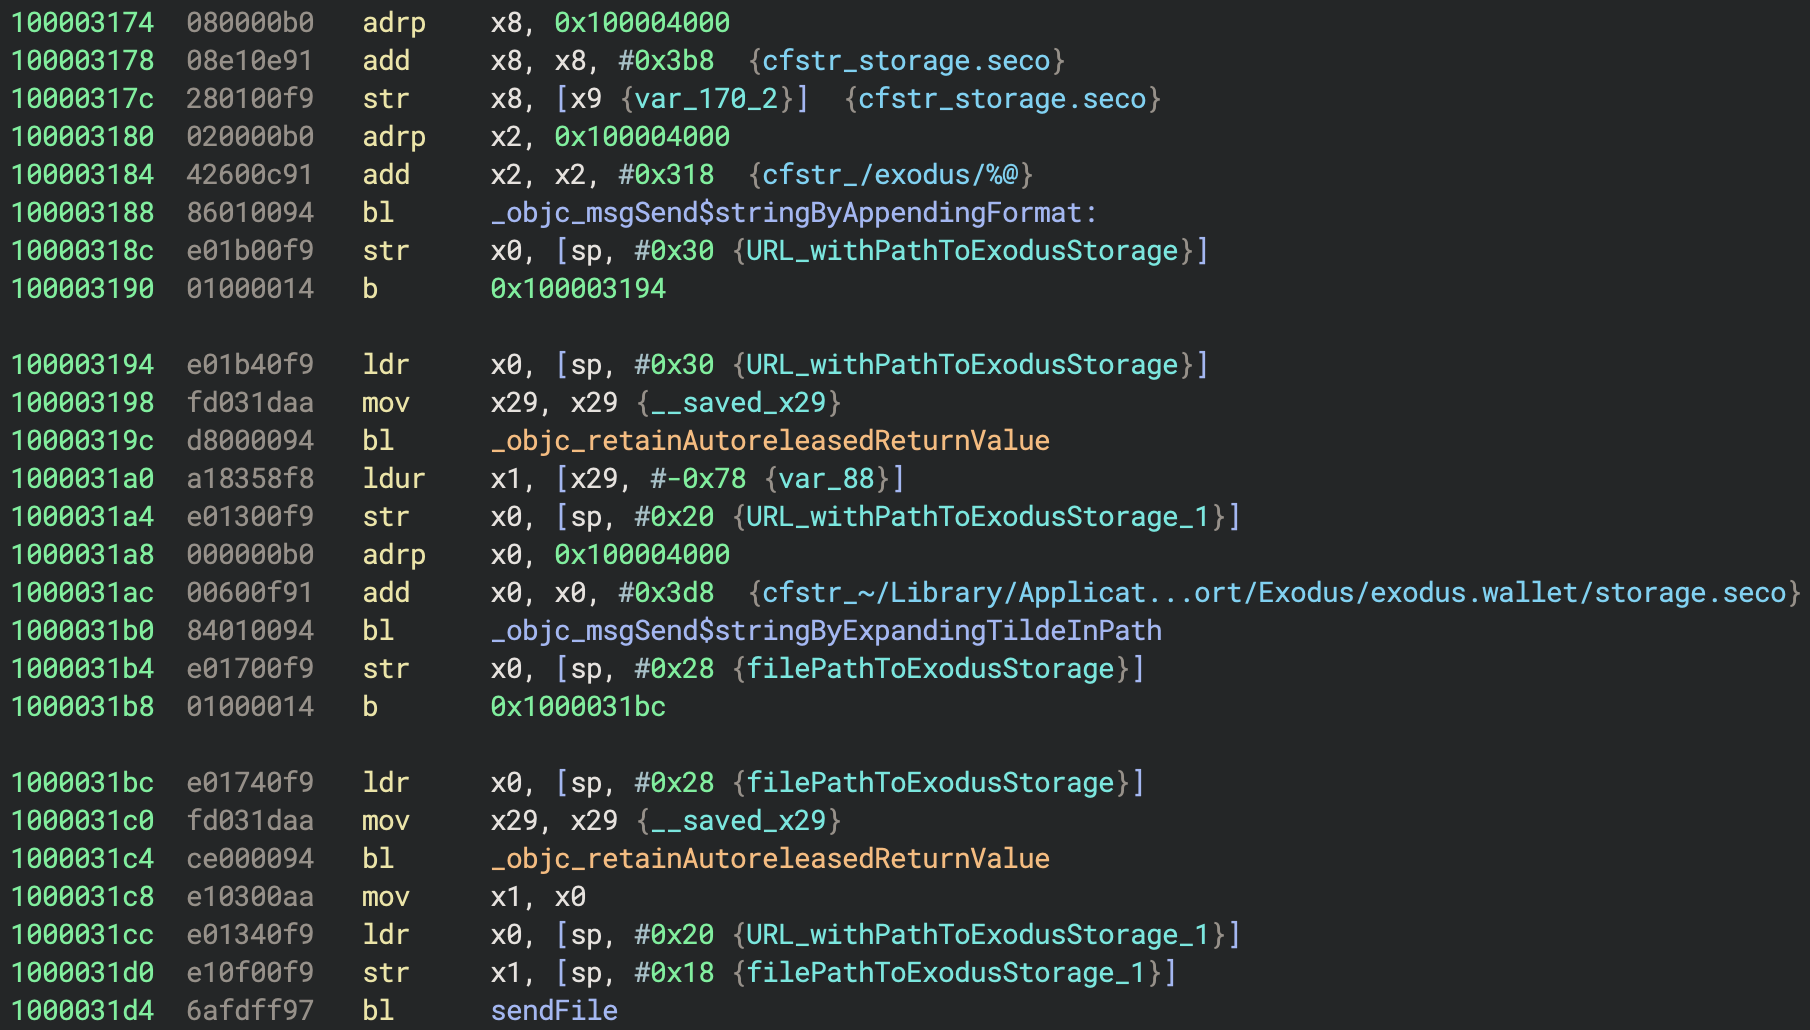Follow _objc_msgSend$stringByExpandingTildeInPath call

(x=826, y=630)
